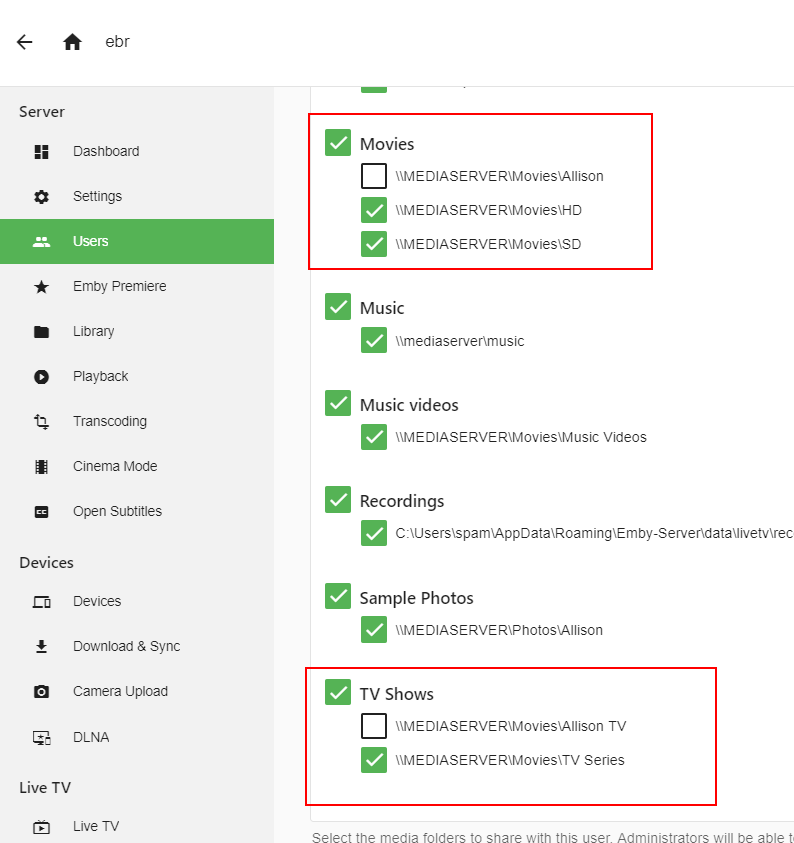The height and width of the screenshot is (843, 794).
Task: Open the Cinema Mode page
Action: [114, 467]
